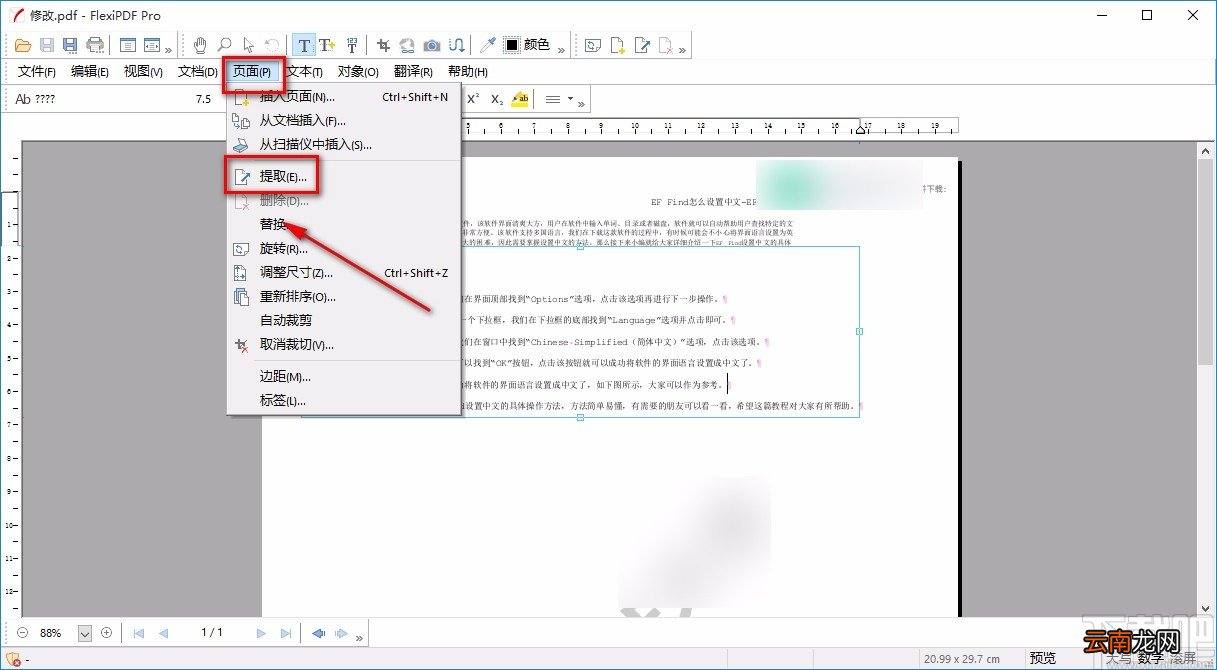Print the document with printer icon
This screenshot has width=1217, height=670.
(95, 45)
